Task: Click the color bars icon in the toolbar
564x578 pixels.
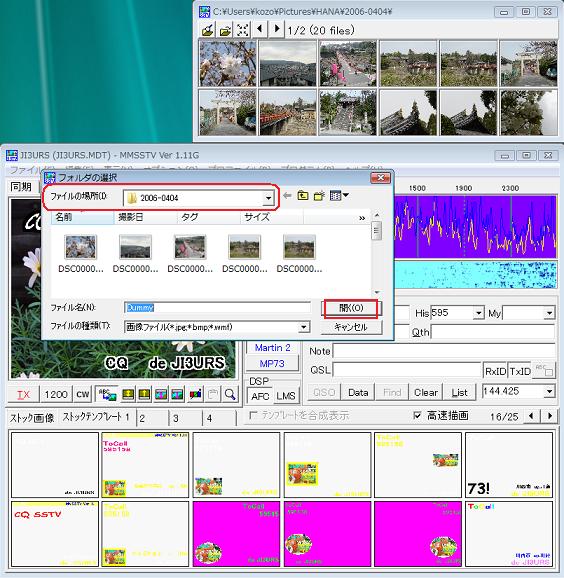Action: [x=195, y=394]
